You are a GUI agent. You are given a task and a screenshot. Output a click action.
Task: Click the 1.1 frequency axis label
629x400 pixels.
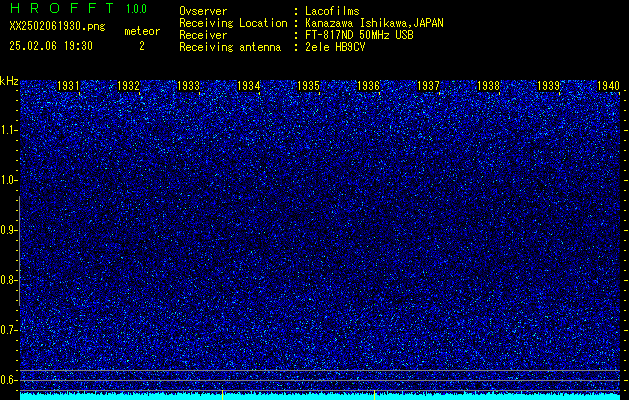click(x=9, y=130)
